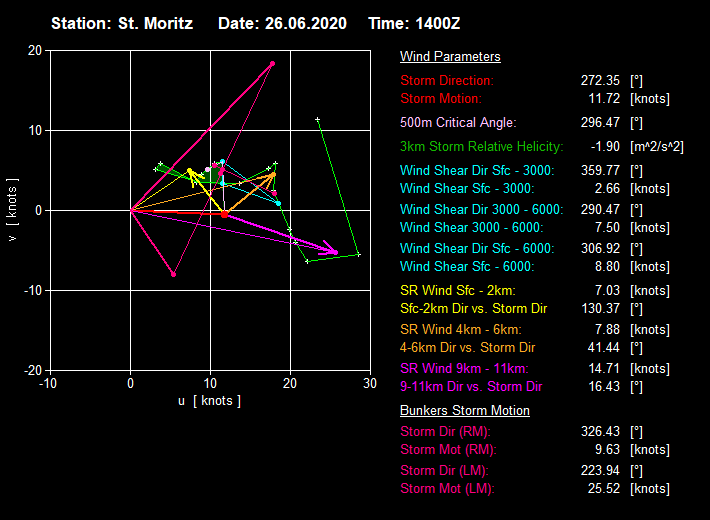Viewport: 710px width, 520px height.
Task: Click the Storm Mot (LM) value 25.52
Action: coord(601,489)
